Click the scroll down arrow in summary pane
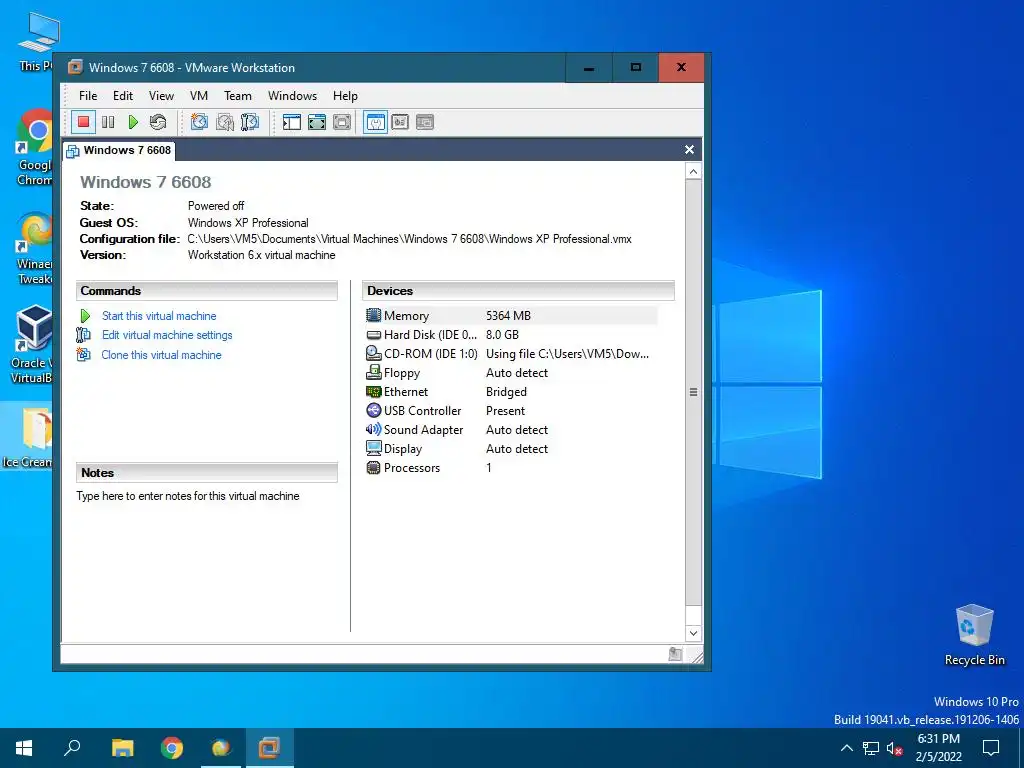Screen dimensions: 1024x768 (x=694, y=633)
